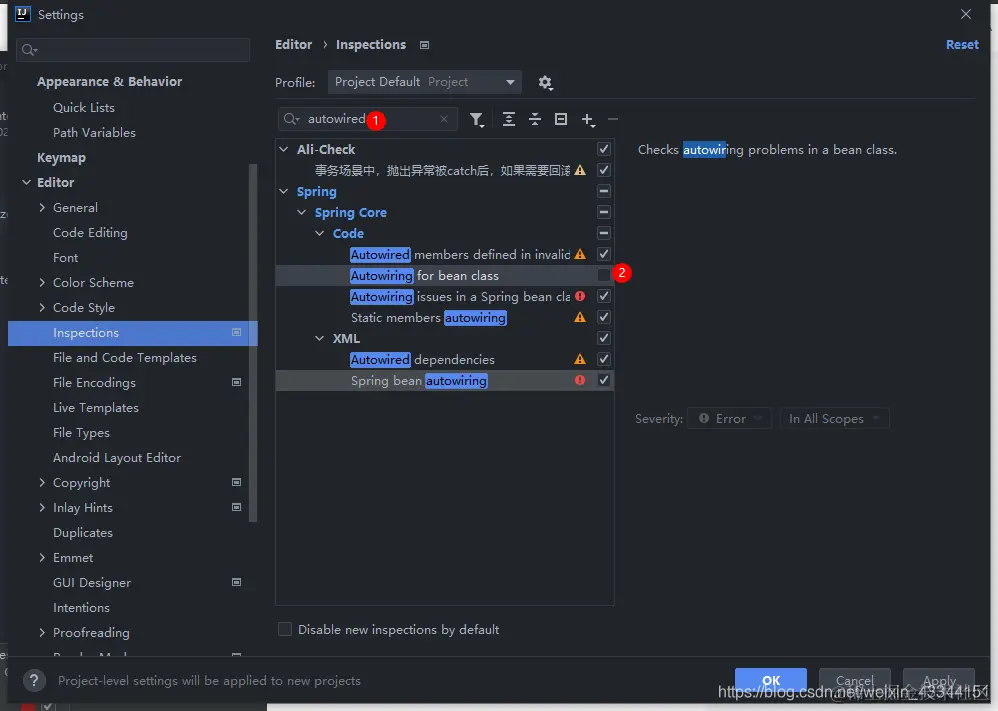Open the In All Scopes dropdown
Image resolution: width=998 pixels, height=711 pixels.
834,418
